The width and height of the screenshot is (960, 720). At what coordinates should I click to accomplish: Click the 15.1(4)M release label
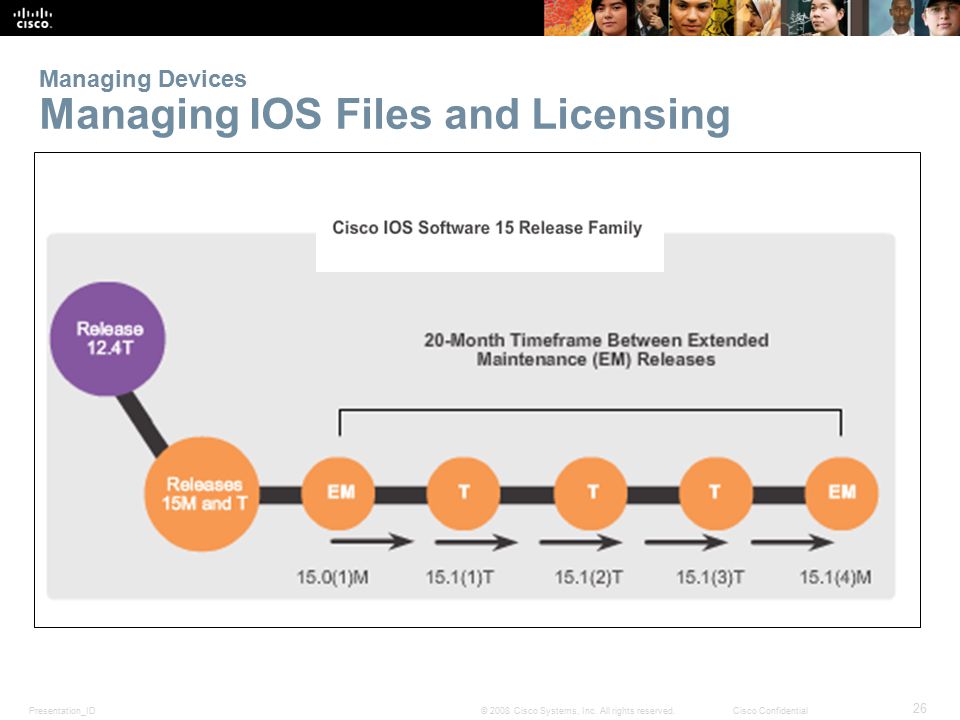(836, 577)
